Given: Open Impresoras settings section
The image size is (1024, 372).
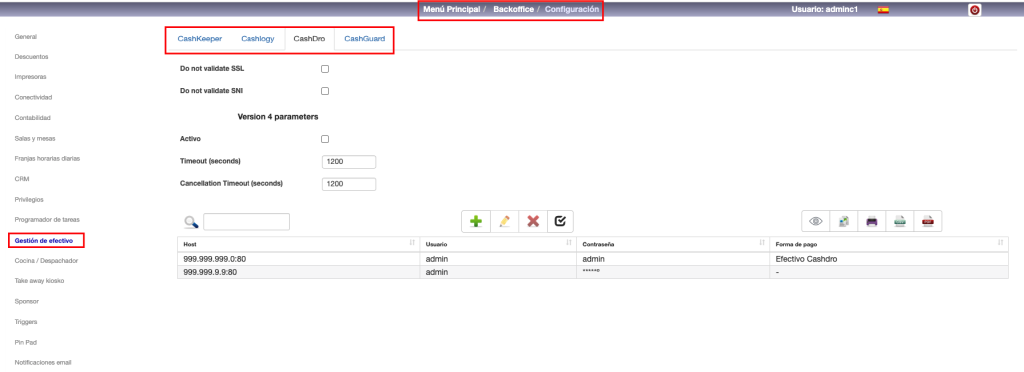Looking at the screenshot, I should [x=30, y=76].
